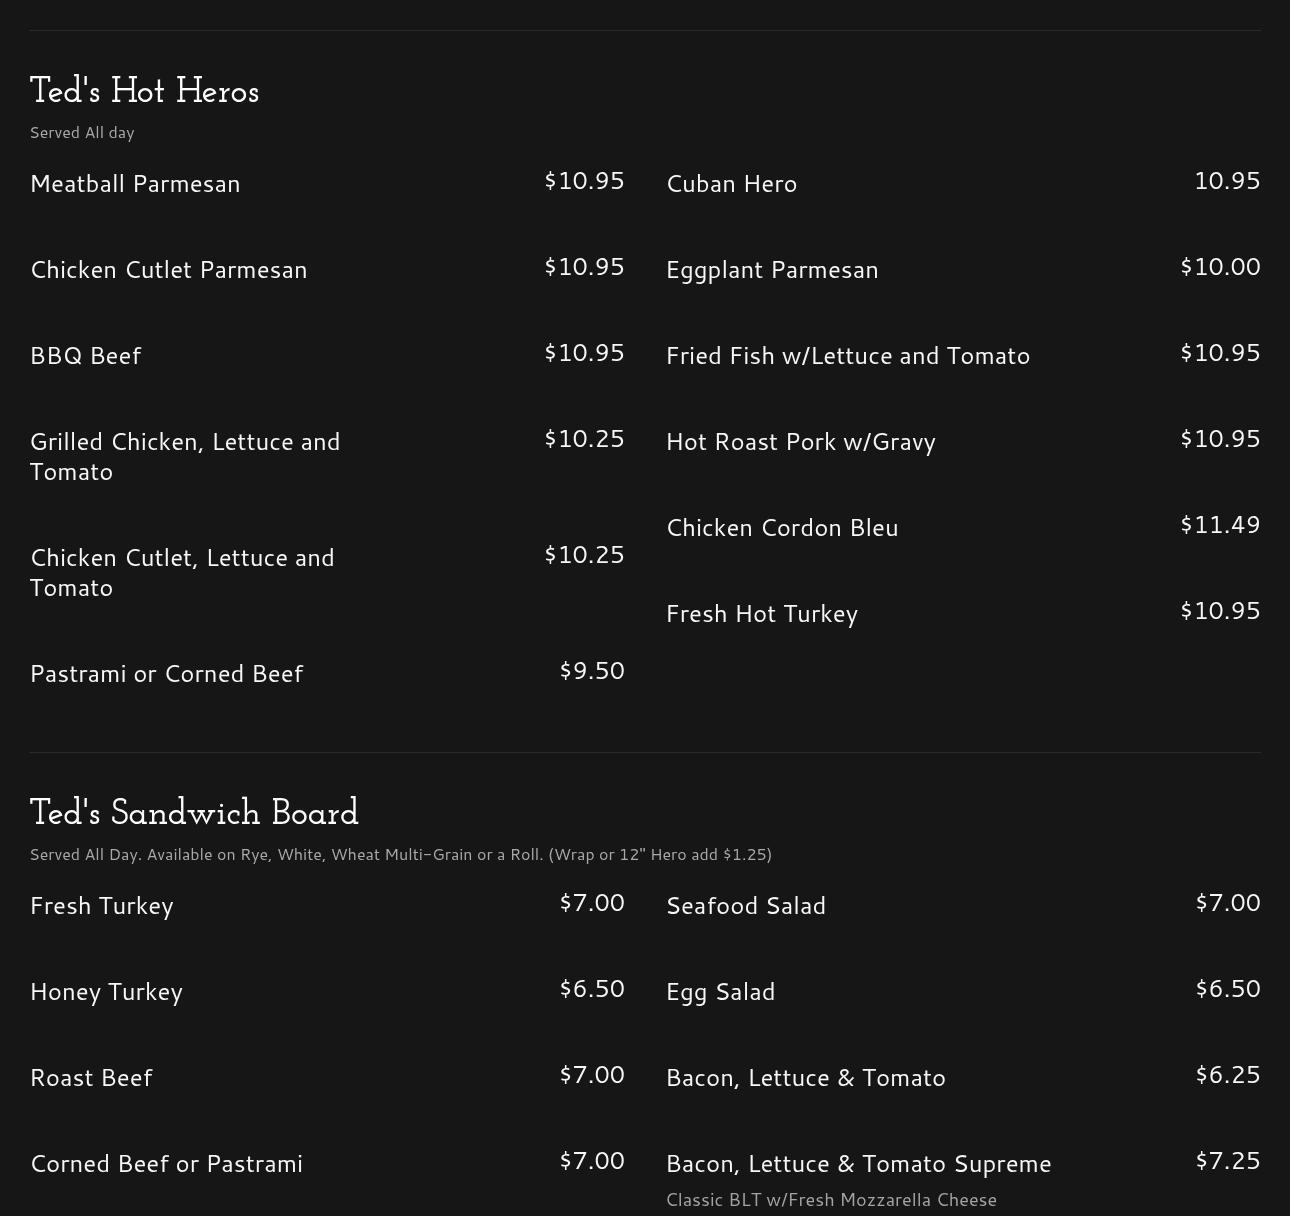Click $10.25 price for Chicken Cutlet, Lettuce and Tomato
This screenshot has width=1290, height=1216.
pos(584,555)
